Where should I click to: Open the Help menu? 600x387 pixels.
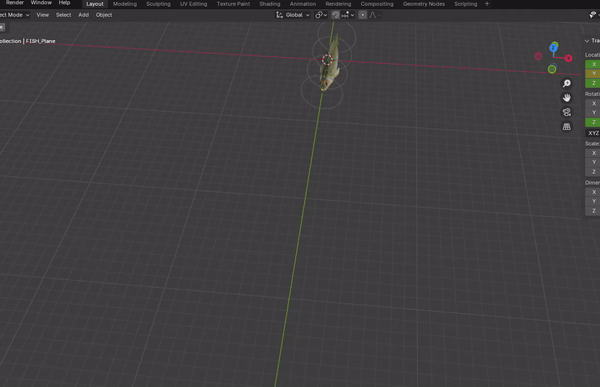click(x=64, y=3)
